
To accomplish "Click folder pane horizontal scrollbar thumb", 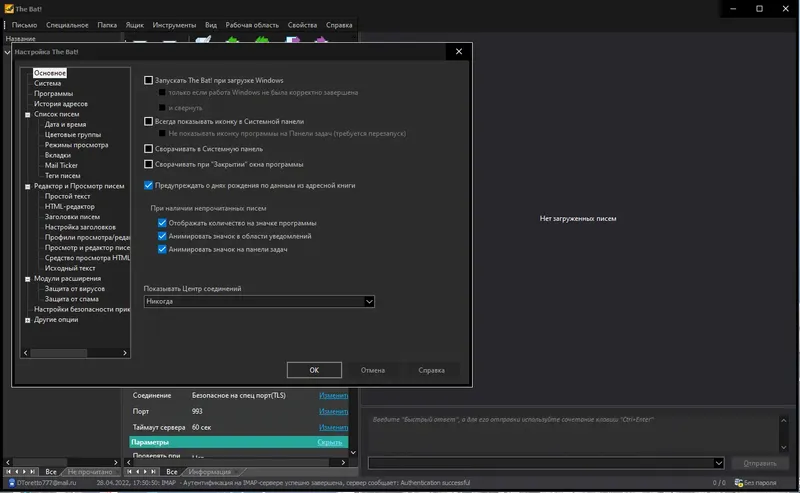I will [40, 462].
